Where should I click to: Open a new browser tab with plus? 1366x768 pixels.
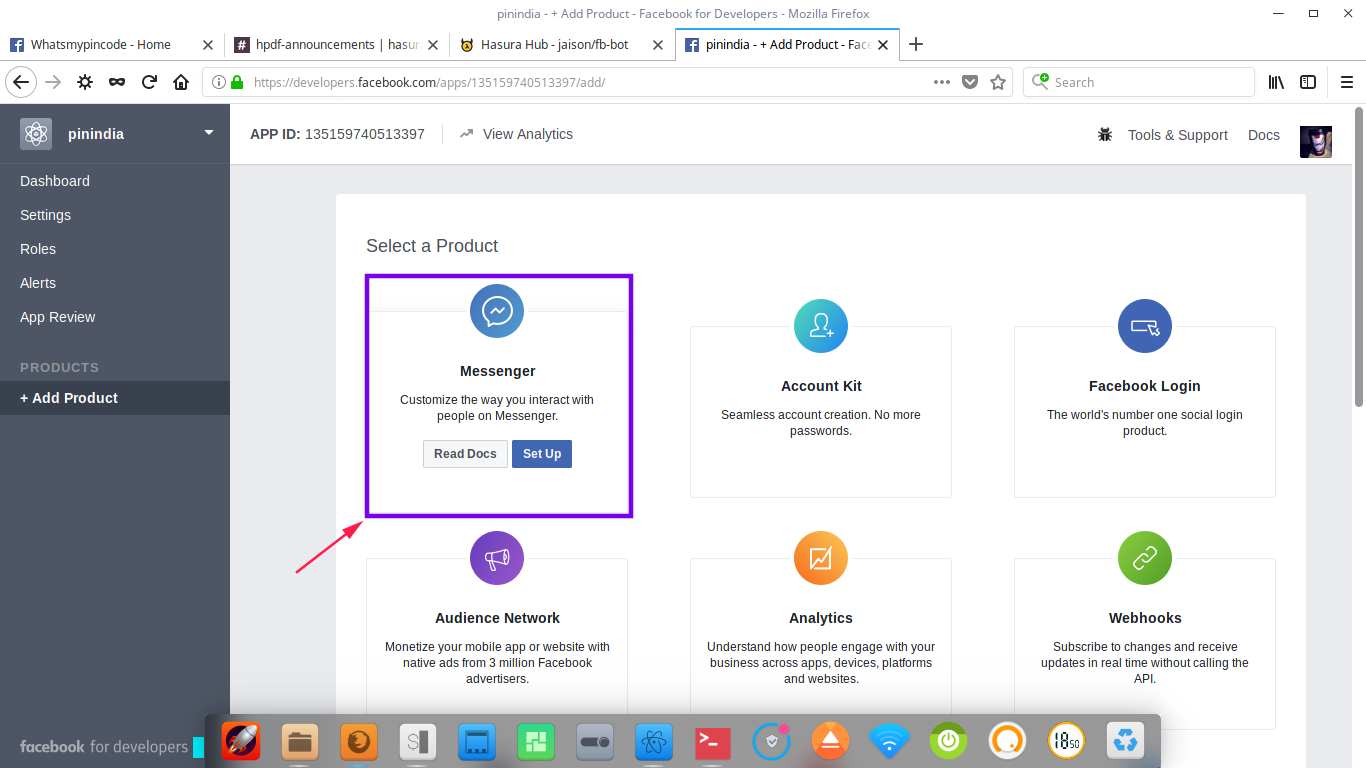click(916, 44)
